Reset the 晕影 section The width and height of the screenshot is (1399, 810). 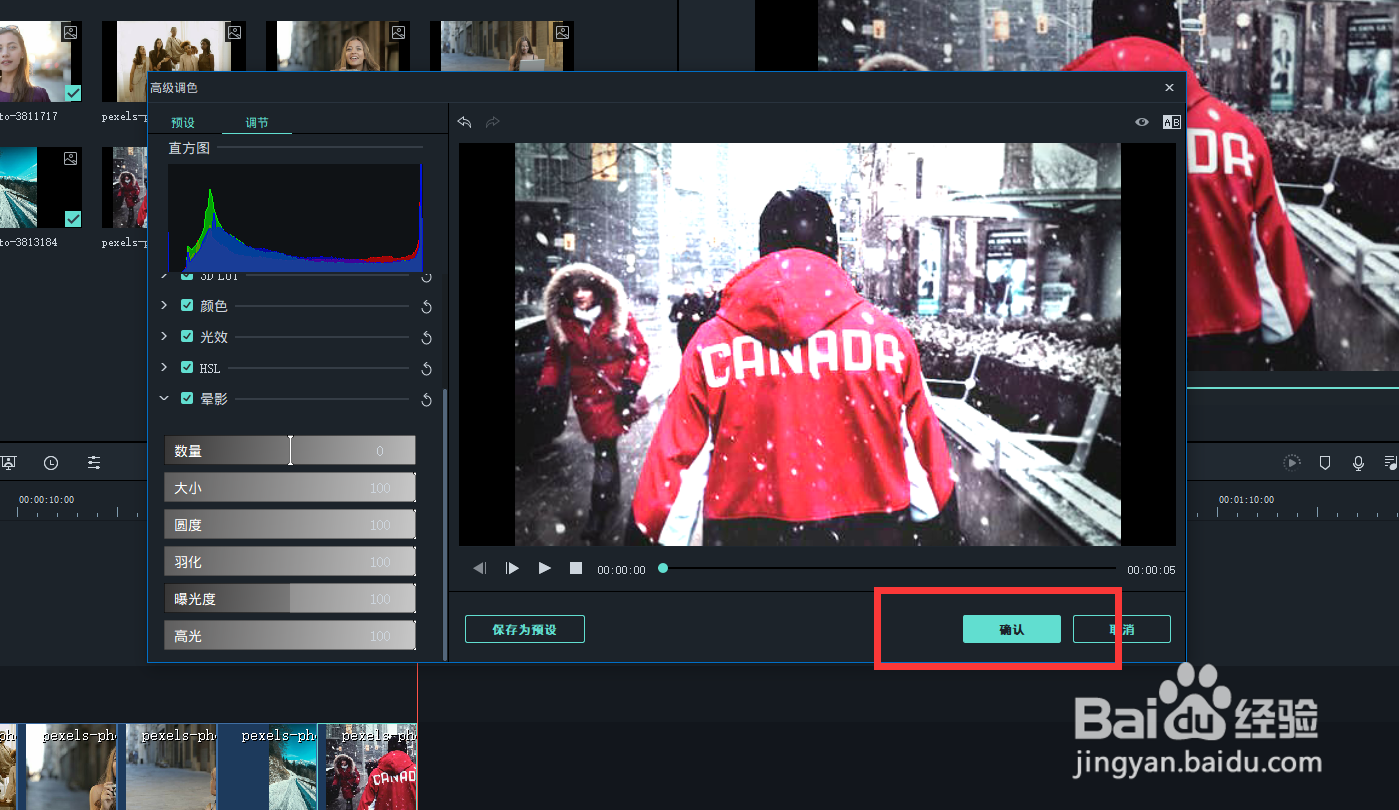point(426,400)
